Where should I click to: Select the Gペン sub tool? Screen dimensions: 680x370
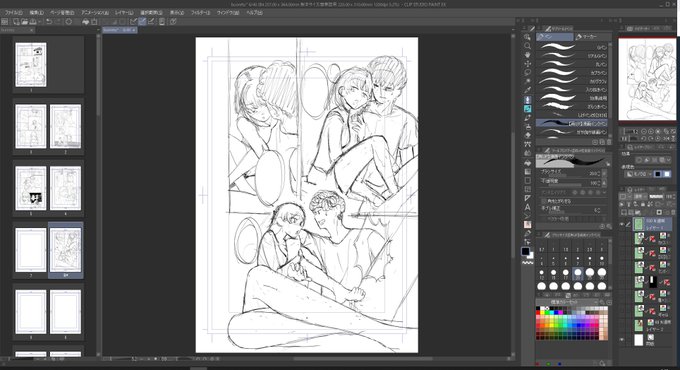(x=572, y=47)
